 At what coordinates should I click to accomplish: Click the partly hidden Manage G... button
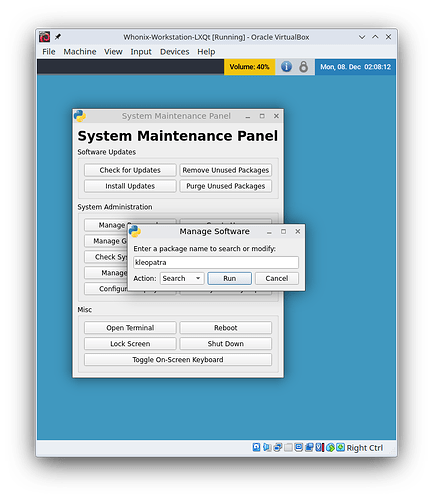pyautogui.click(x=106, y=241)
